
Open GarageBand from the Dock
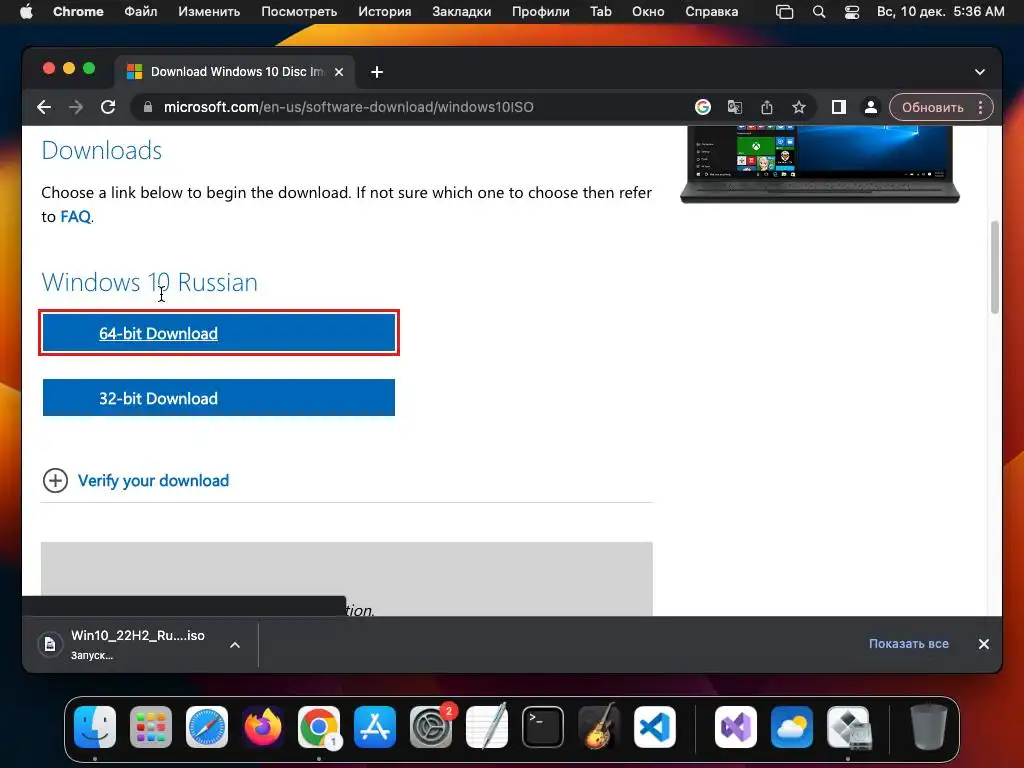coord(599,727)
